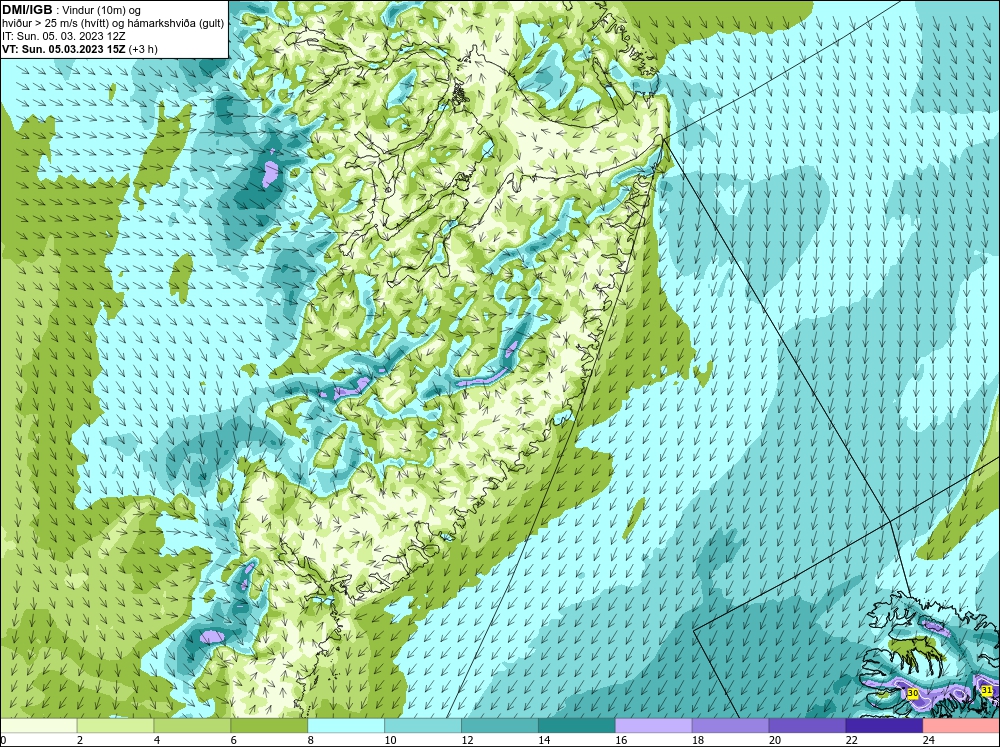Click the yellow gust label "31"
This screenshot has height=747, width=1000.
[987, 690]
